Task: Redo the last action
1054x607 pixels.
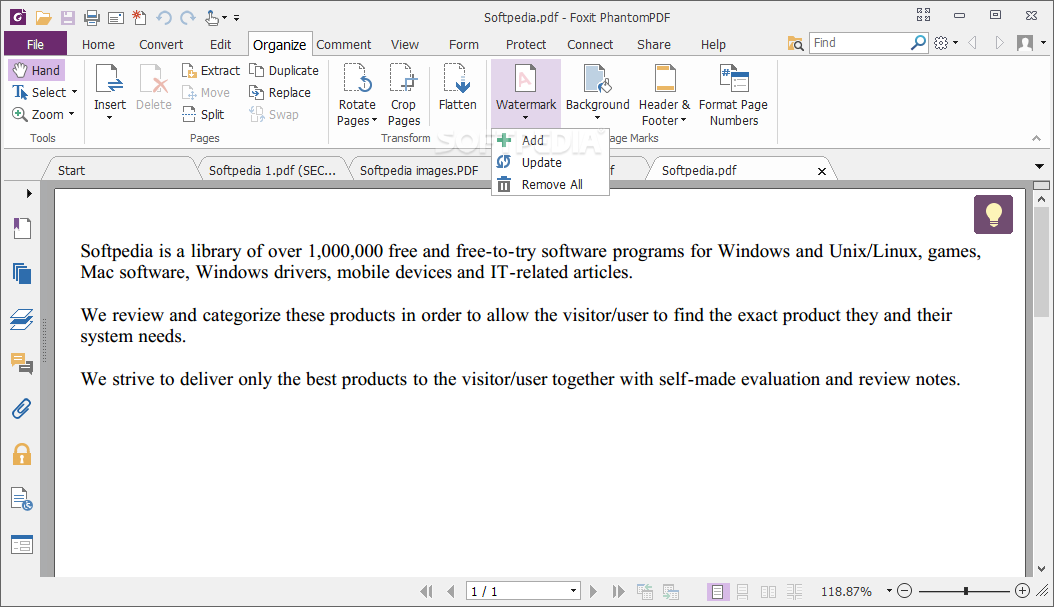Action: pos(188,17)
